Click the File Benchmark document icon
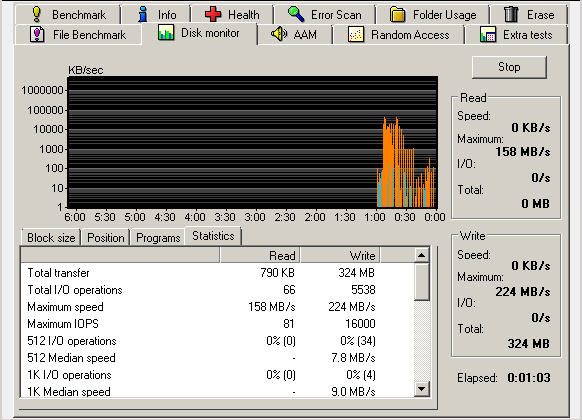The width and height of the screenshot is (582, 420). (37, 35)
